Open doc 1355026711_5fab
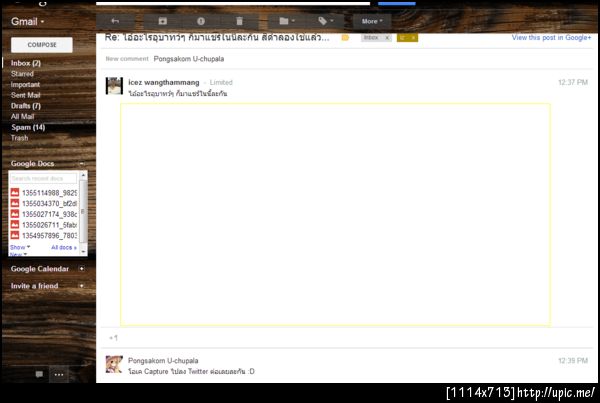The width and height of the screenshot is (600, 403). click(x=49, y=225)
